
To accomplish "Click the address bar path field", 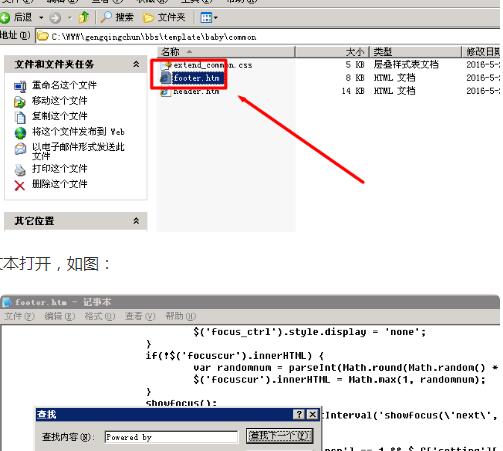I will point(267,37).
